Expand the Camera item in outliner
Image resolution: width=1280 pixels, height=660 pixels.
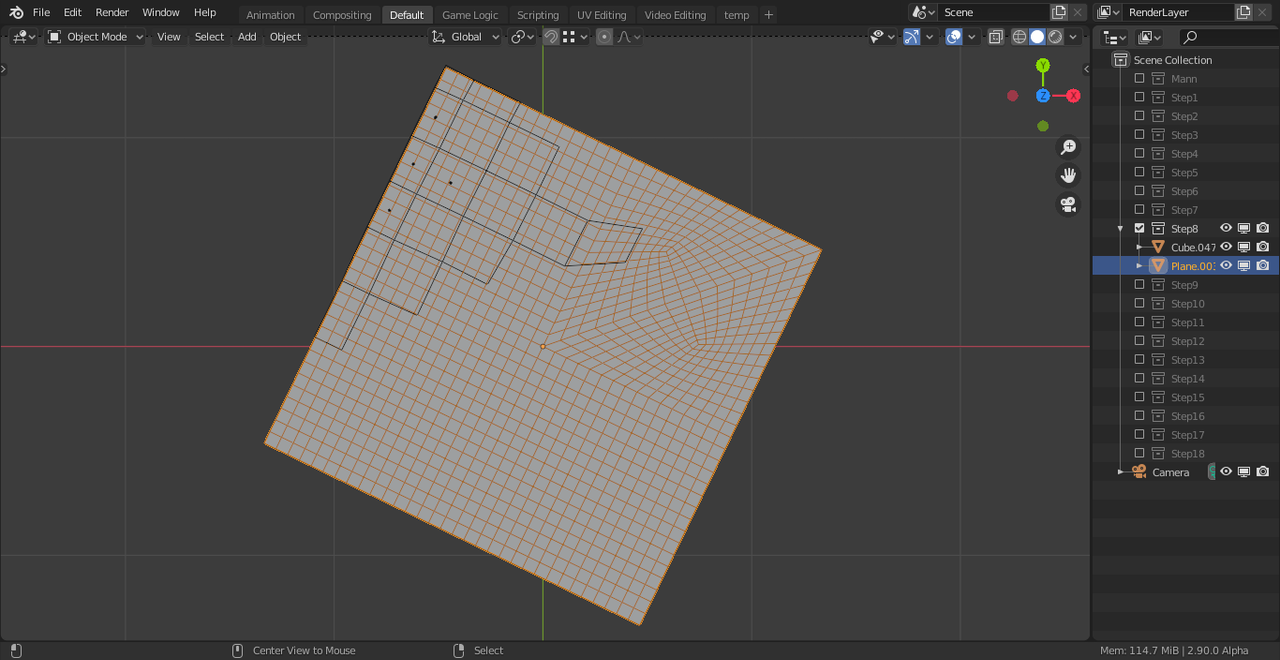(x=1120, y=472)
